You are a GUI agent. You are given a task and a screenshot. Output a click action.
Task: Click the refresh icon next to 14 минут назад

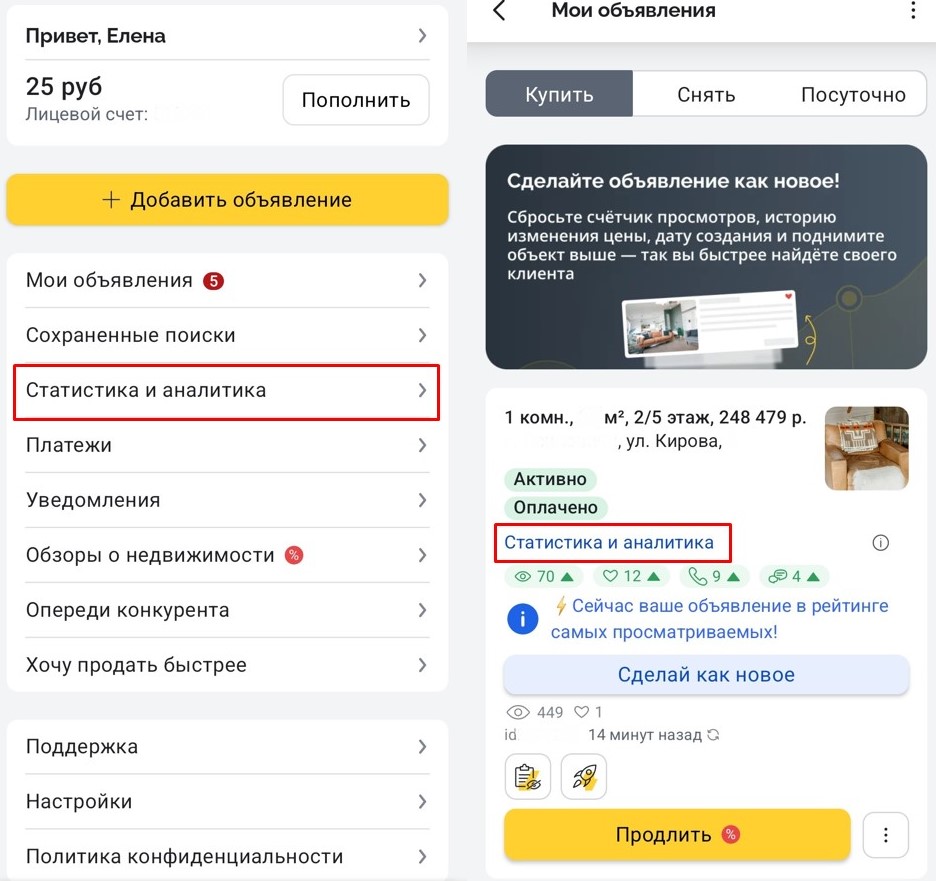point(713,735)
